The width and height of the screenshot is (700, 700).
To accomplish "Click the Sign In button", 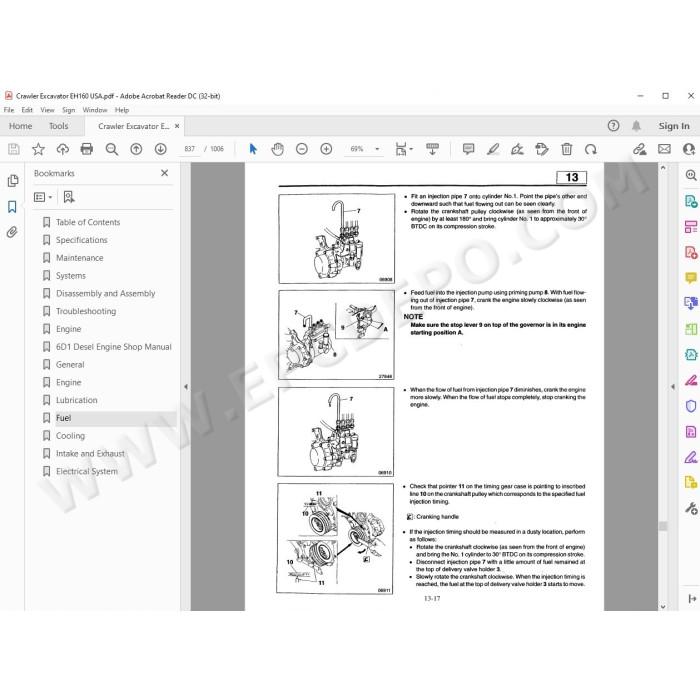I will pos(674,126).
